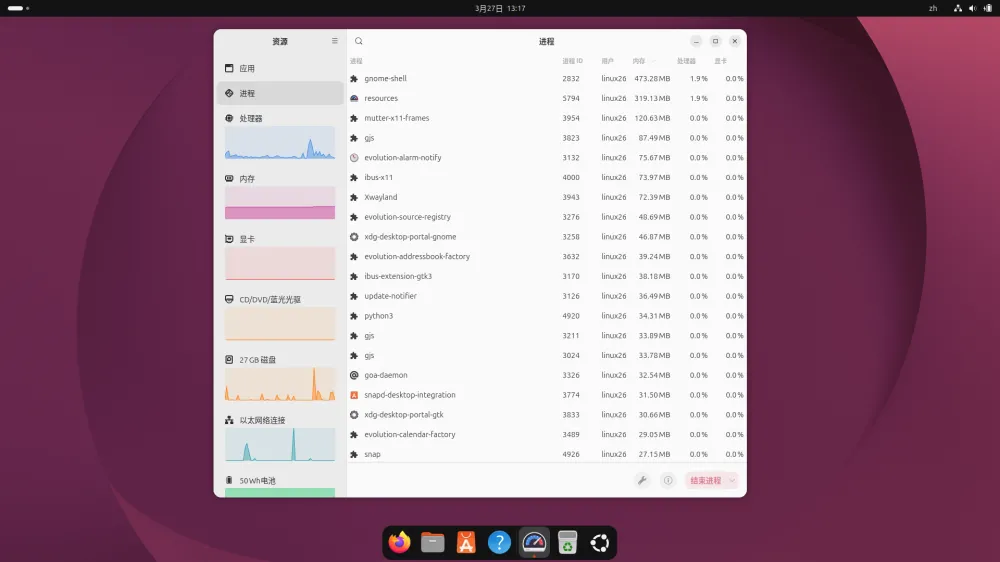Open zh input method menu
The height and width of the screenshot is (562, 1000).
pos(933,8)
